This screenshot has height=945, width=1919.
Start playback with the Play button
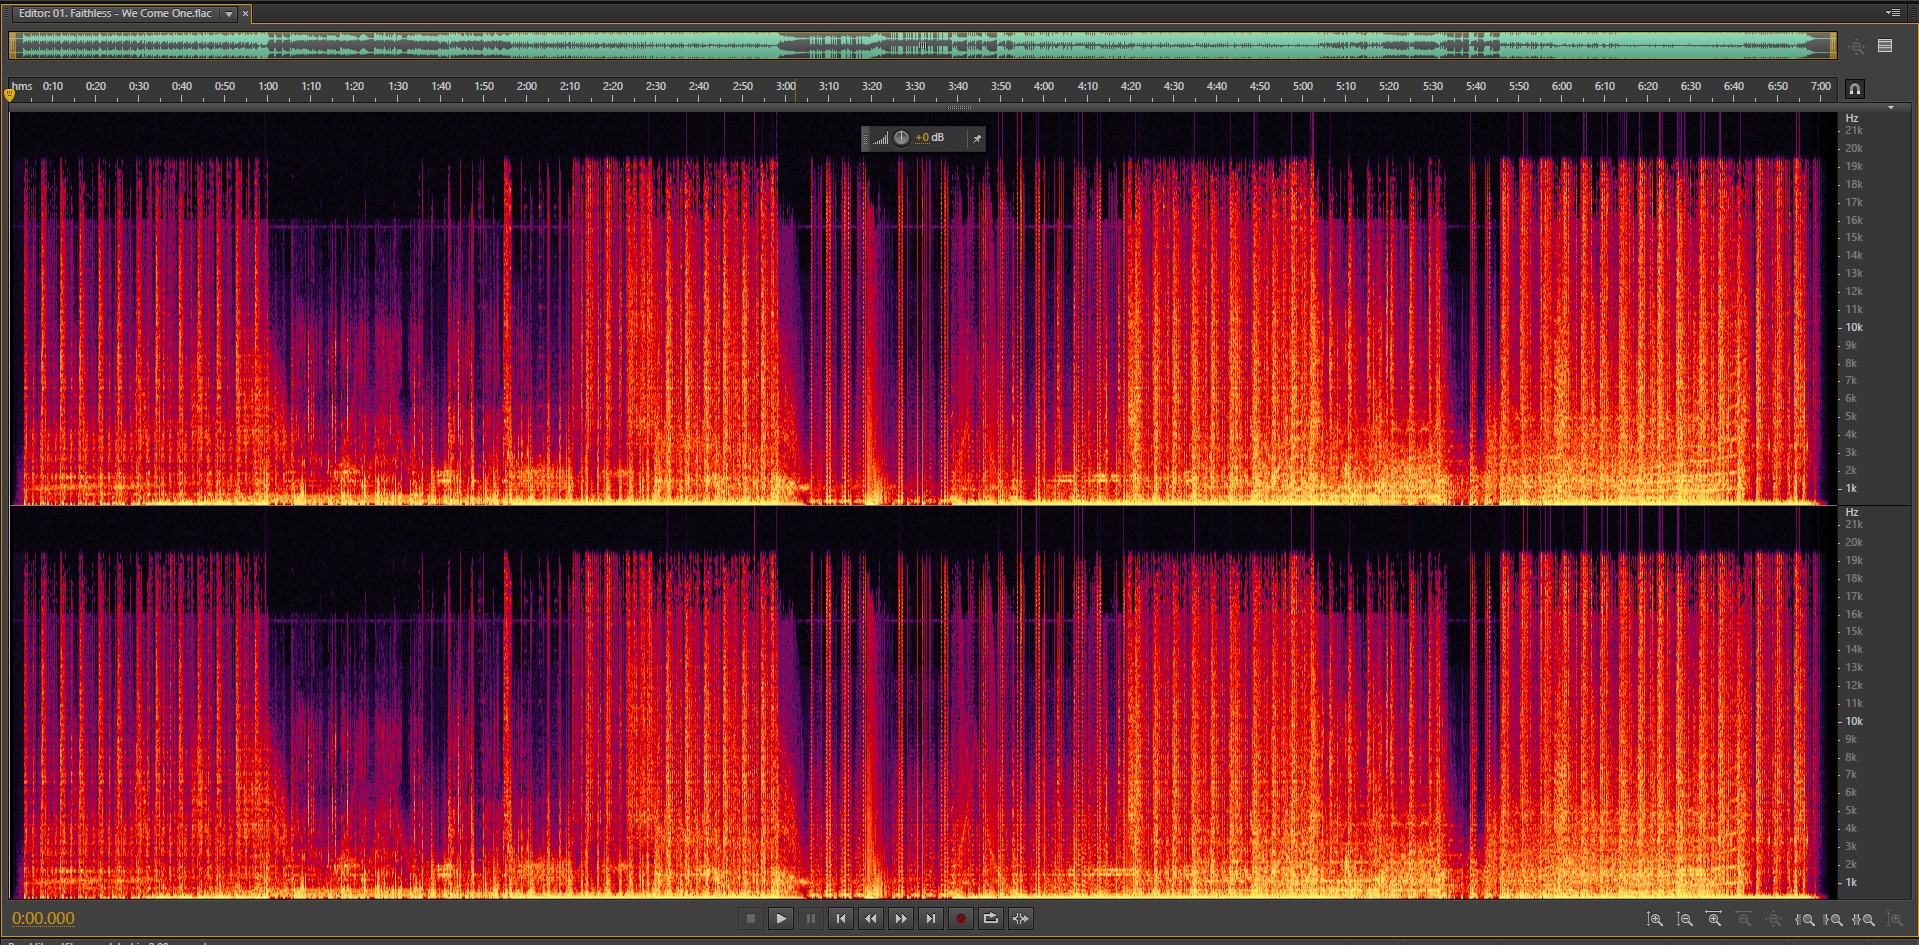[781, 918]
